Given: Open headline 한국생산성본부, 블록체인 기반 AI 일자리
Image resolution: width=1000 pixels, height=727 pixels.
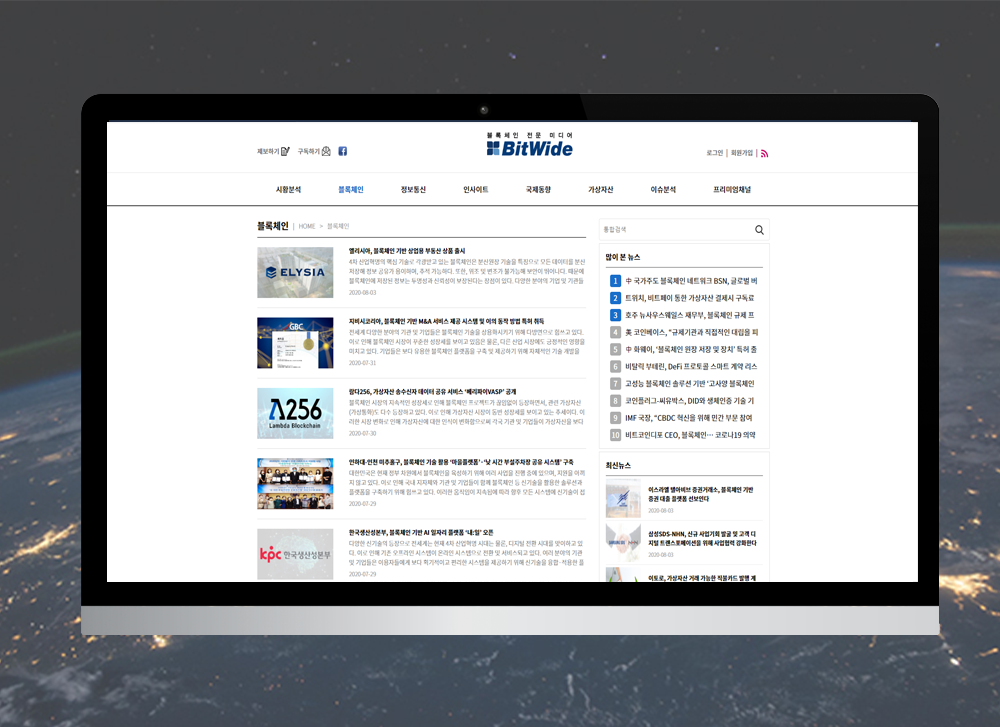Looking at the screenshot, I should point(421,532).
